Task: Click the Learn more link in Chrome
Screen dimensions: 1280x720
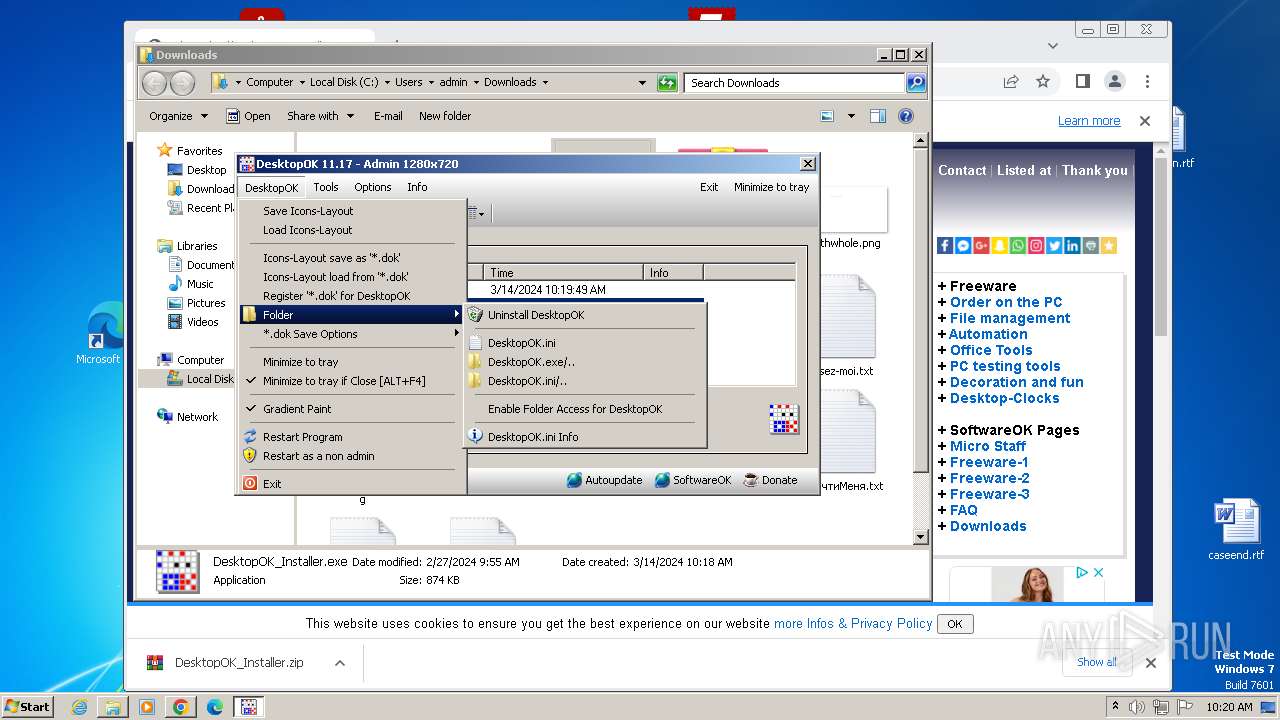Action: click(1089, 121)
